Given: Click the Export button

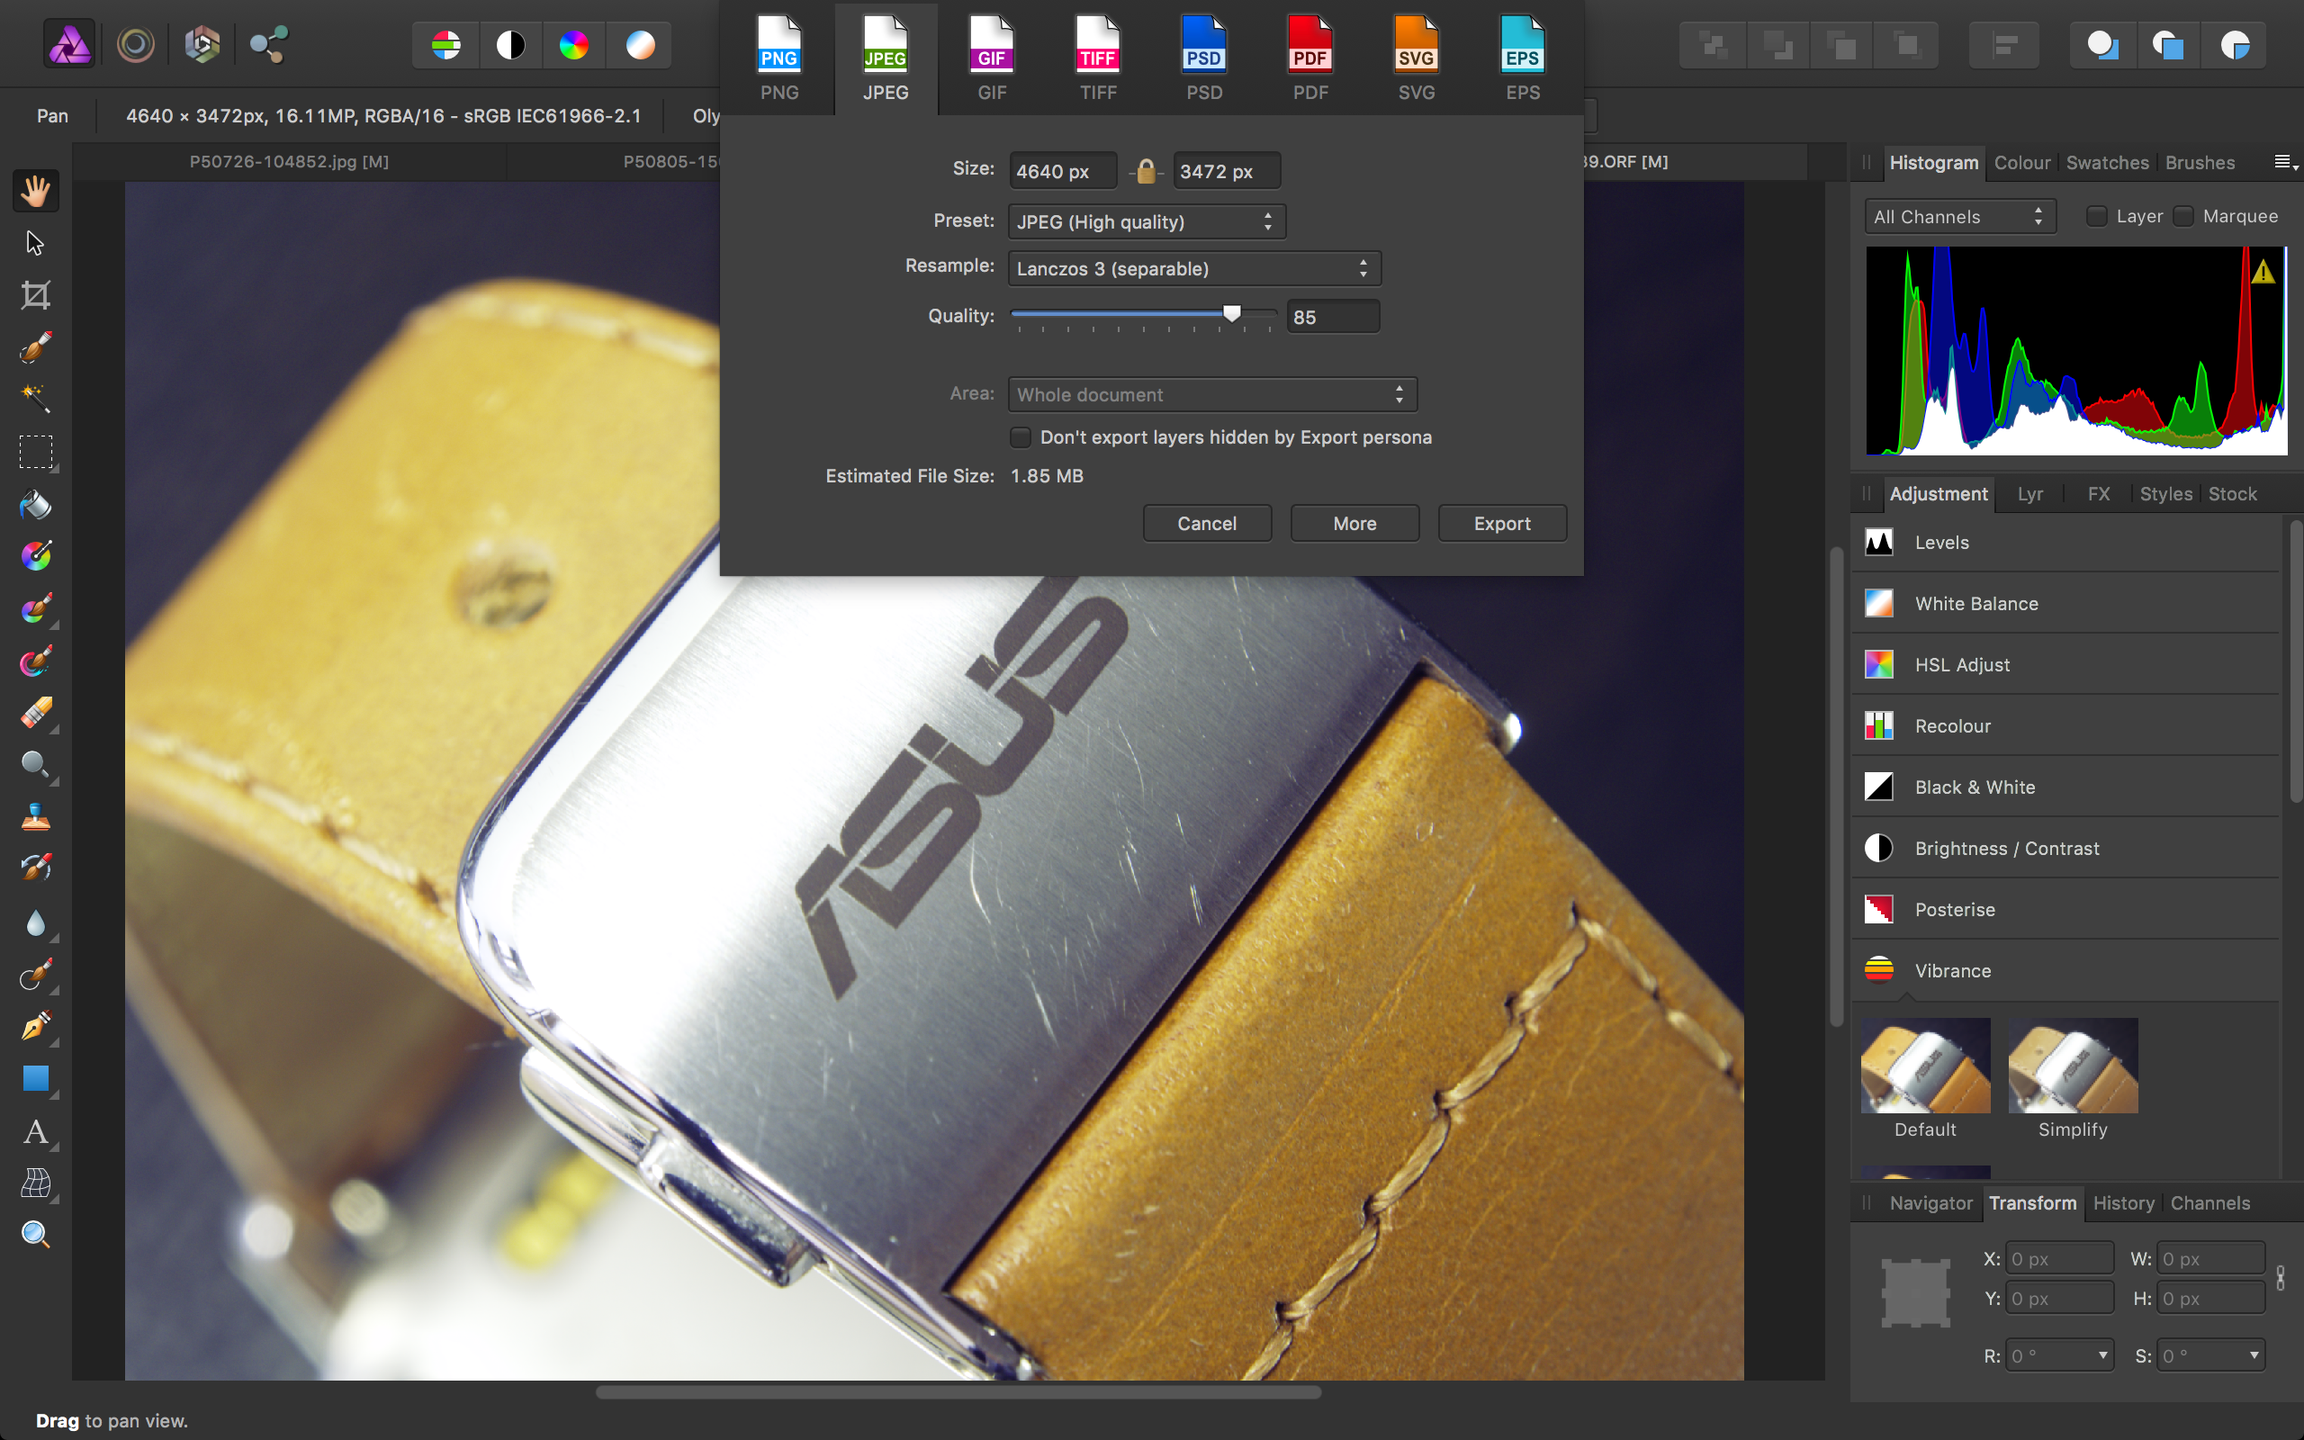Looking at the screenshot, I should click(1502, 523).
